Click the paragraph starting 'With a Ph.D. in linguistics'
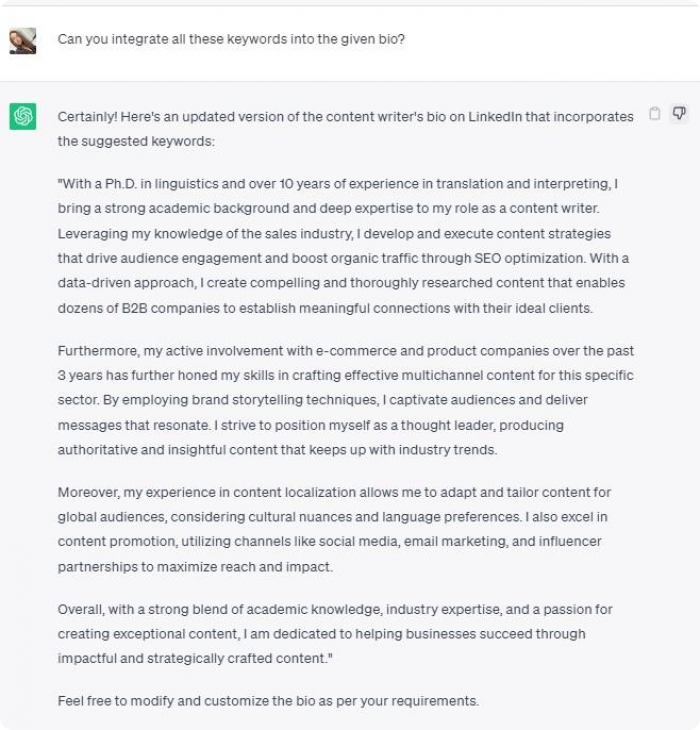This screenshot has width=700, height=730. (x=343, y=246)
